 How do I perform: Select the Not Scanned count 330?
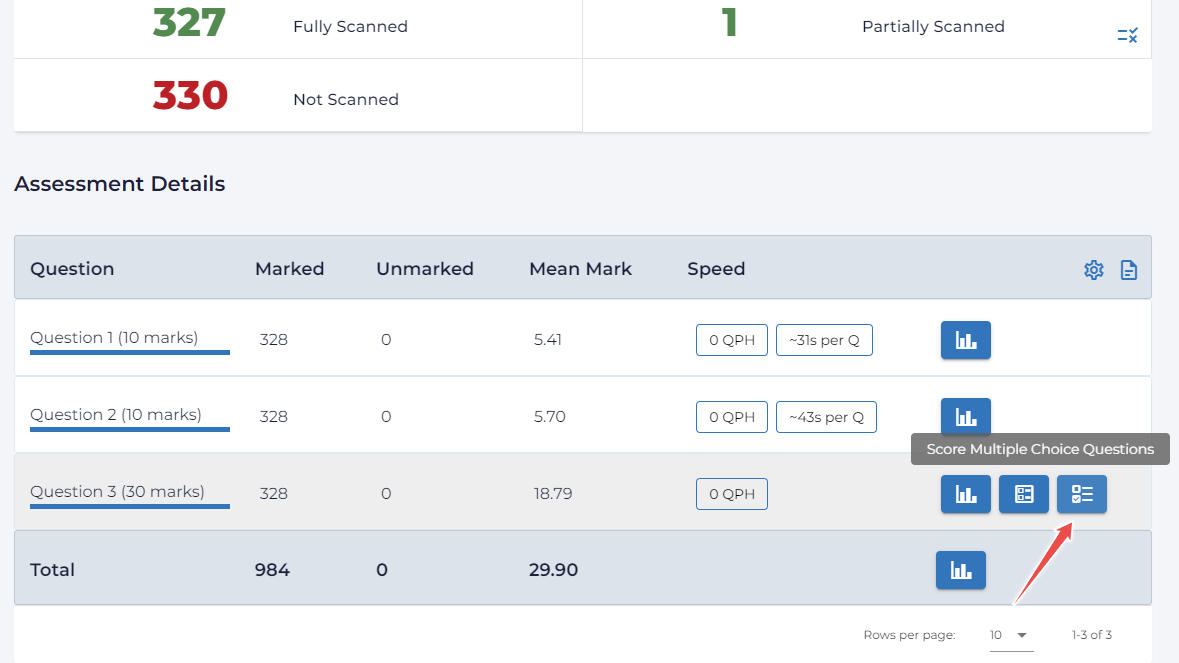190,97
